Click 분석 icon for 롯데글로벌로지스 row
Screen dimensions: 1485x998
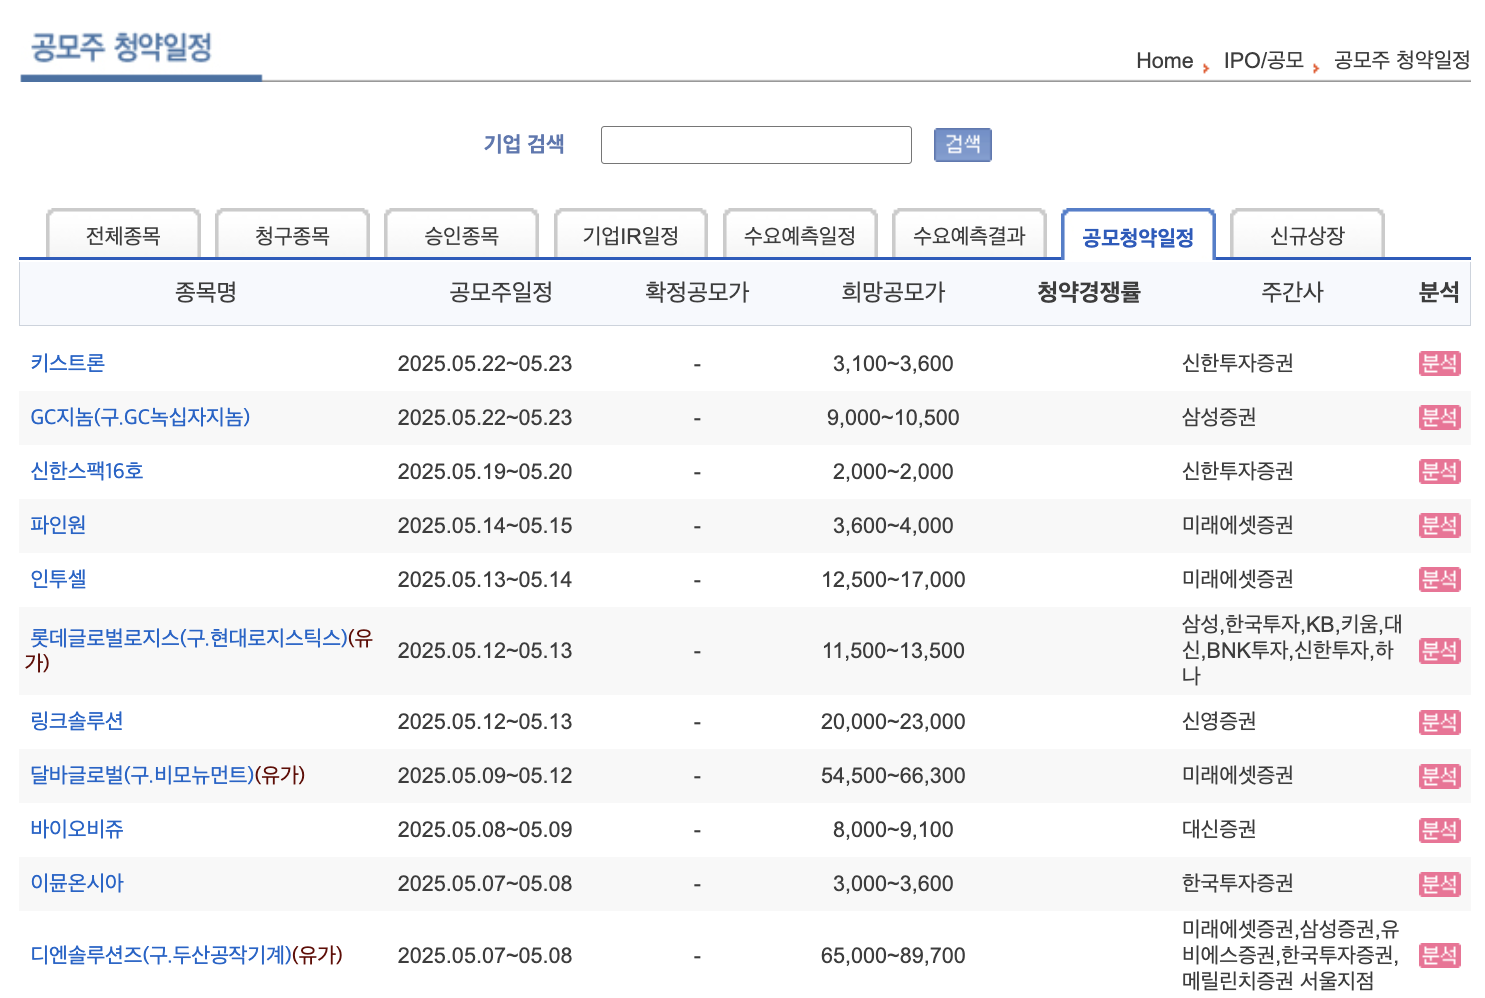click(x=1440, y=650)
